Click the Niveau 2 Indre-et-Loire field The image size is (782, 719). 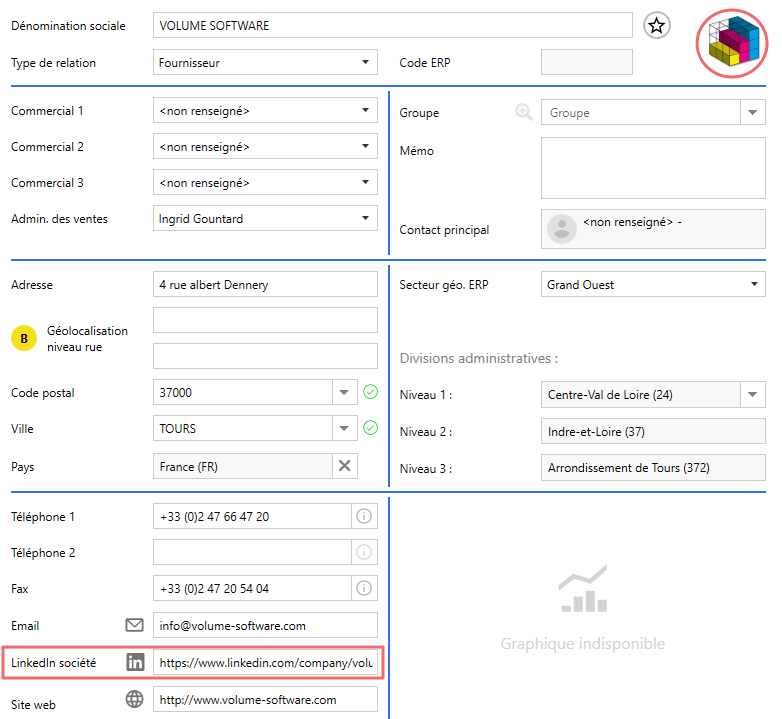653,431
